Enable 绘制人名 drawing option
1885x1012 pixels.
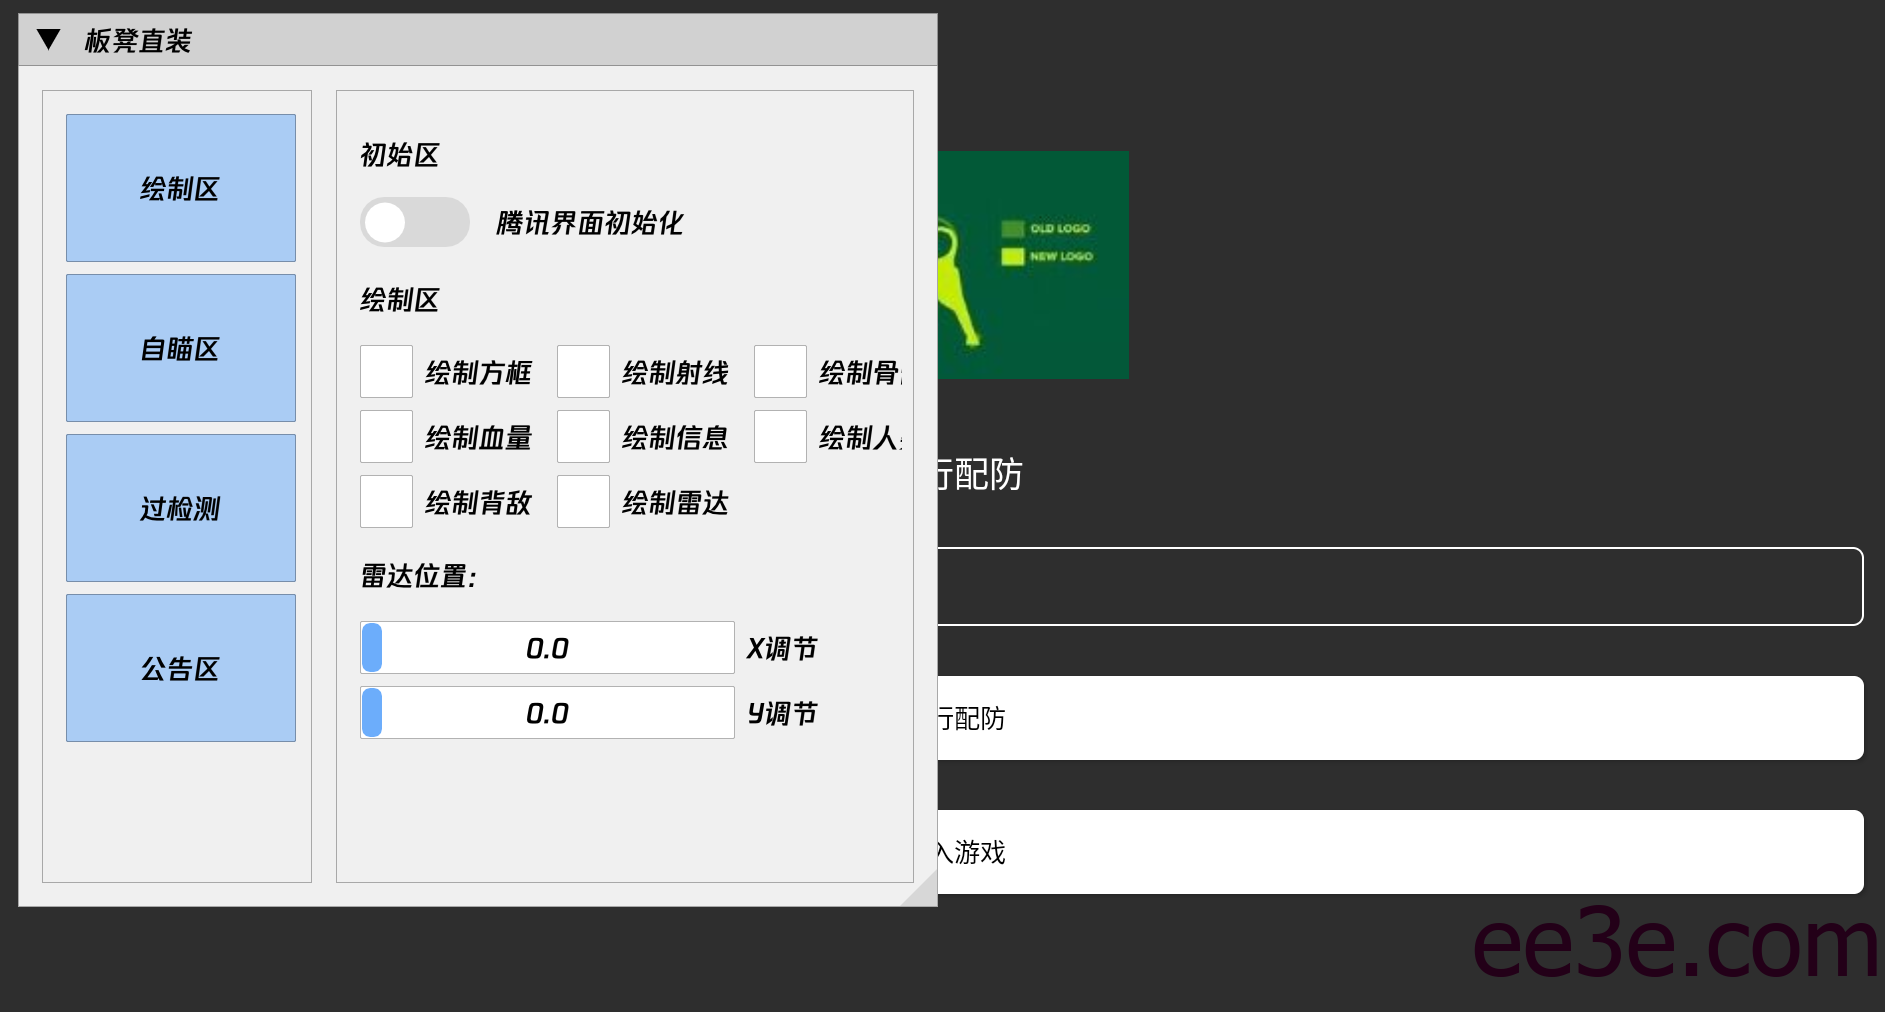pos(780,436)
